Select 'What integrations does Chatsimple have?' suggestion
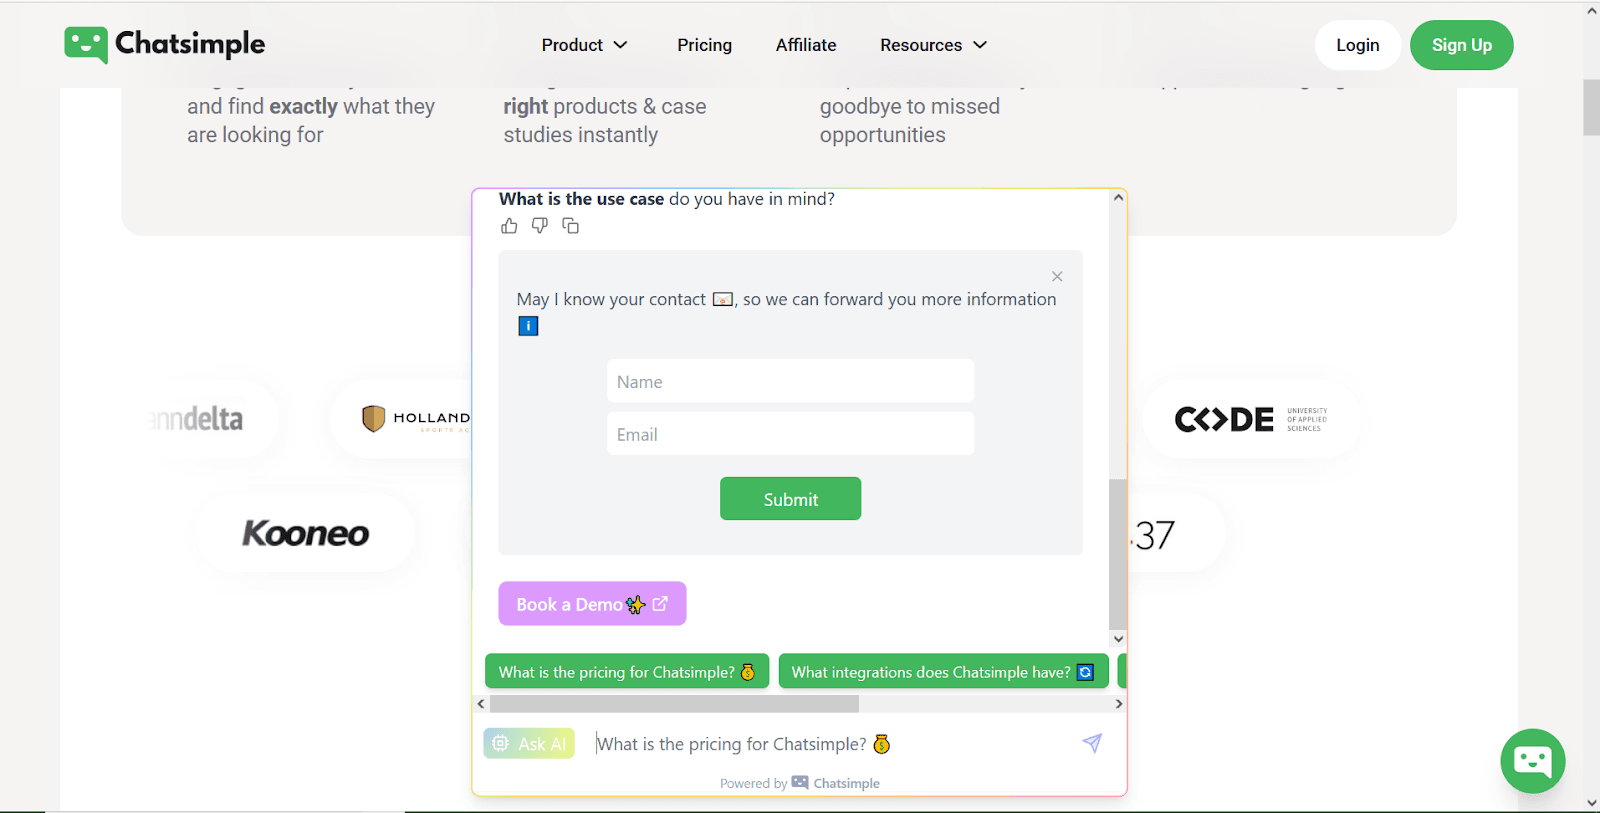The image size is (1600, 813). (942, 672)
